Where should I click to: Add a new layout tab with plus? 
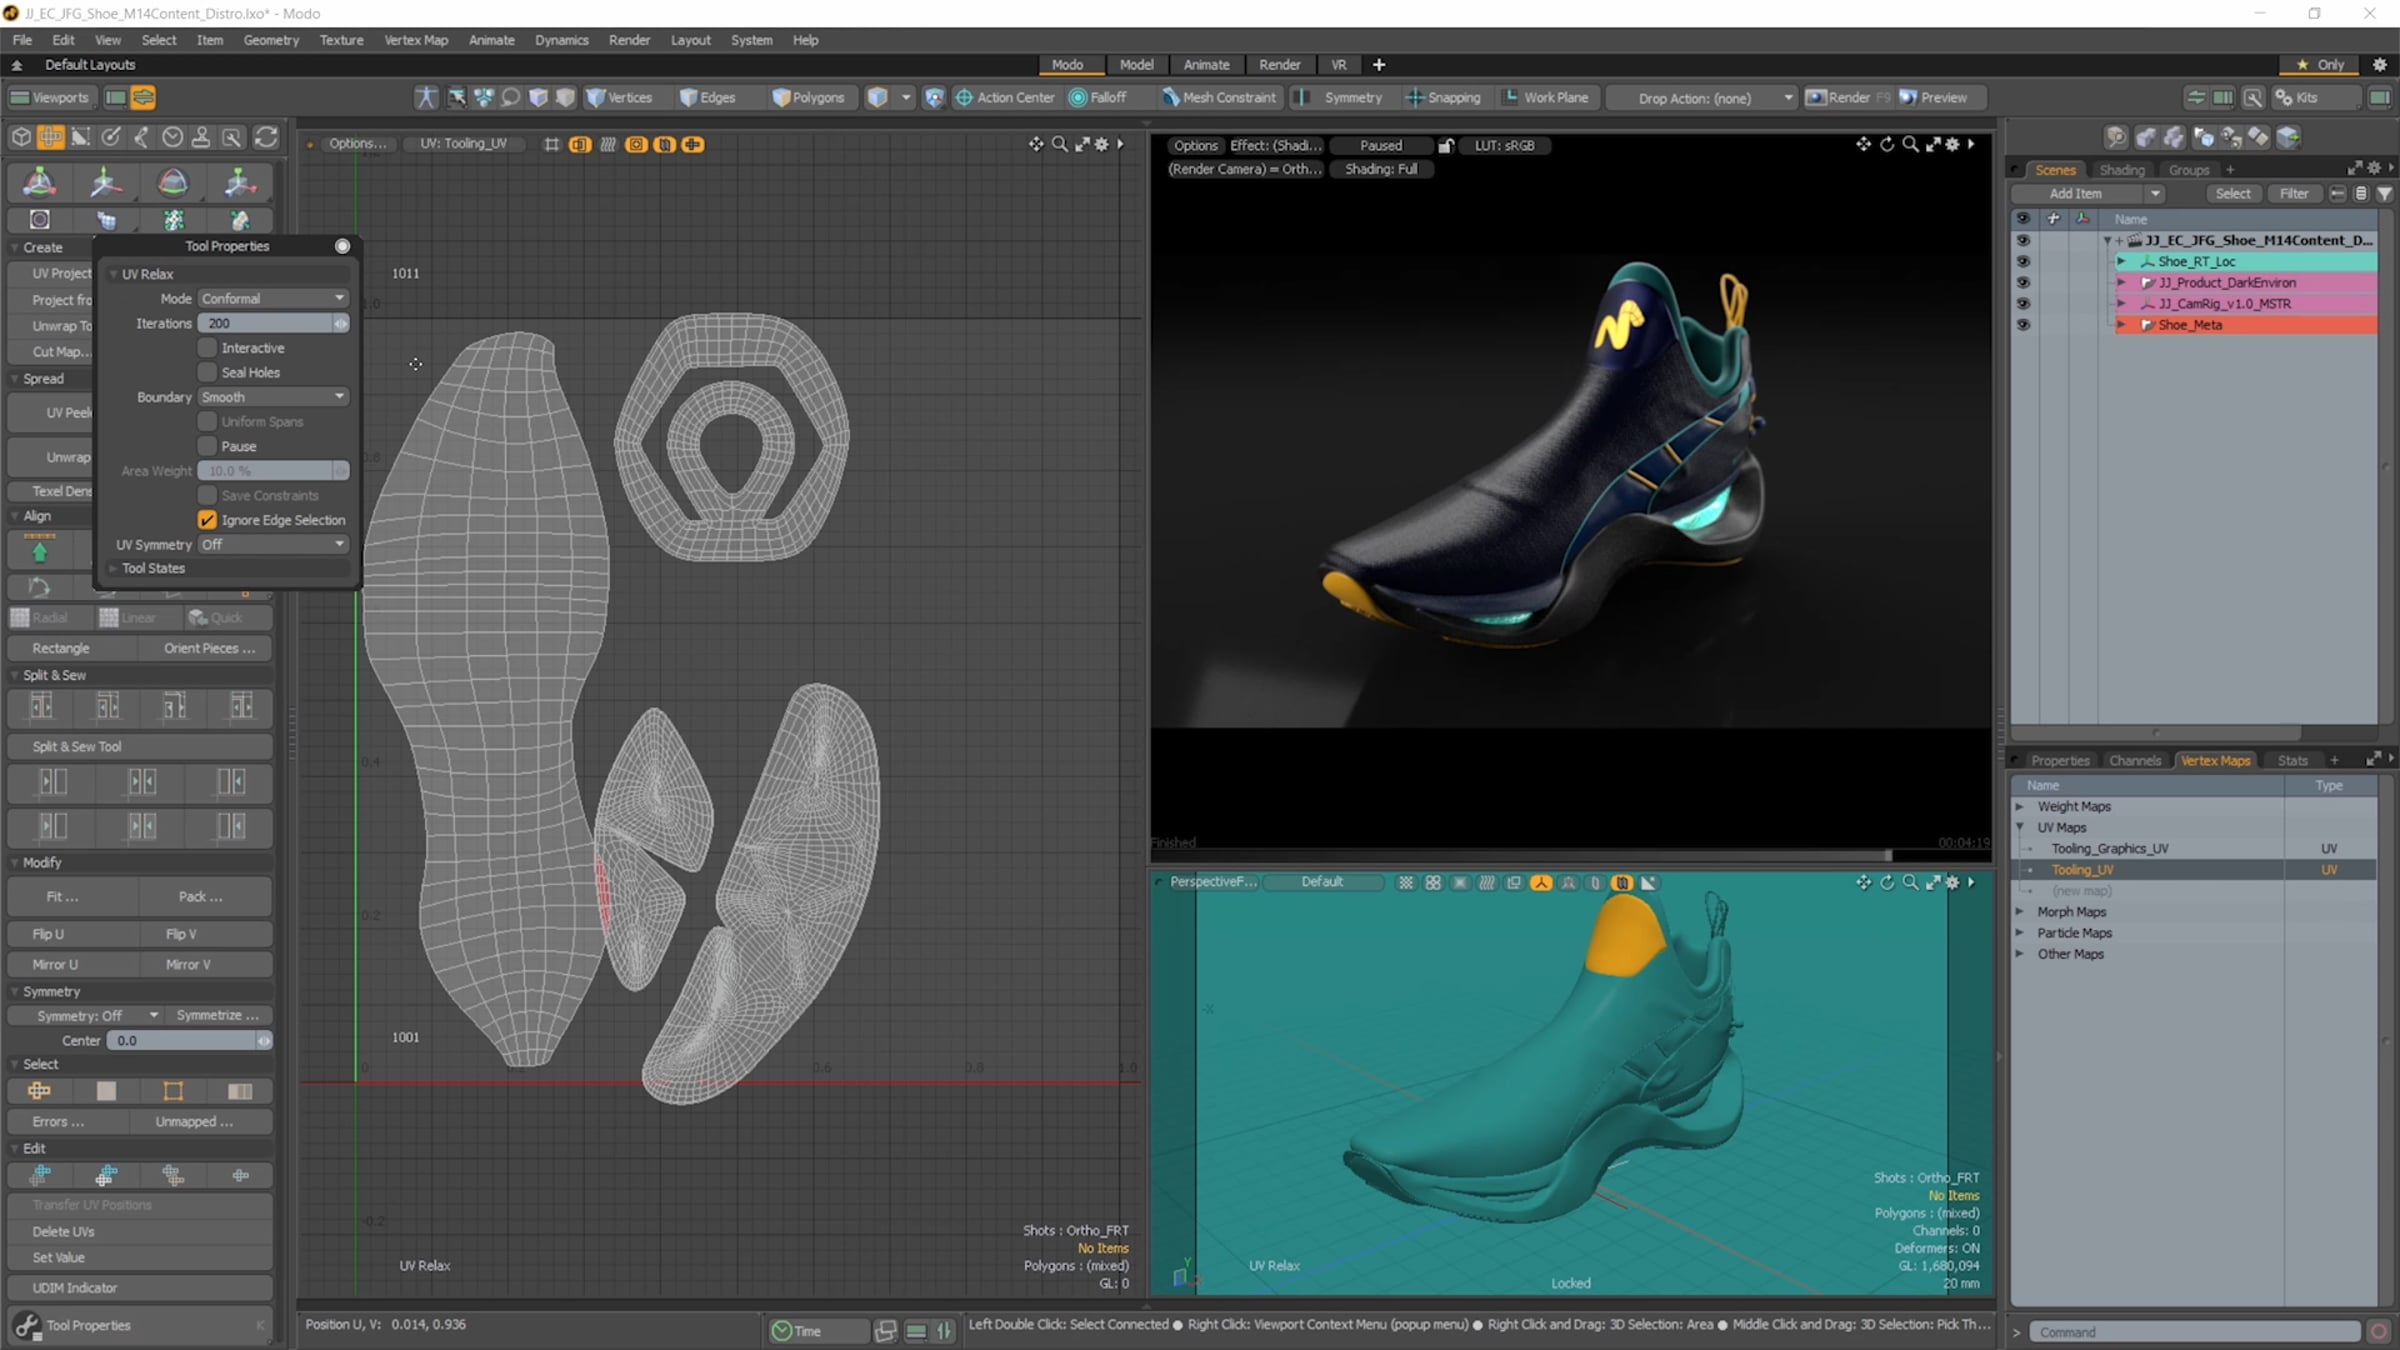click(1379, 64)
